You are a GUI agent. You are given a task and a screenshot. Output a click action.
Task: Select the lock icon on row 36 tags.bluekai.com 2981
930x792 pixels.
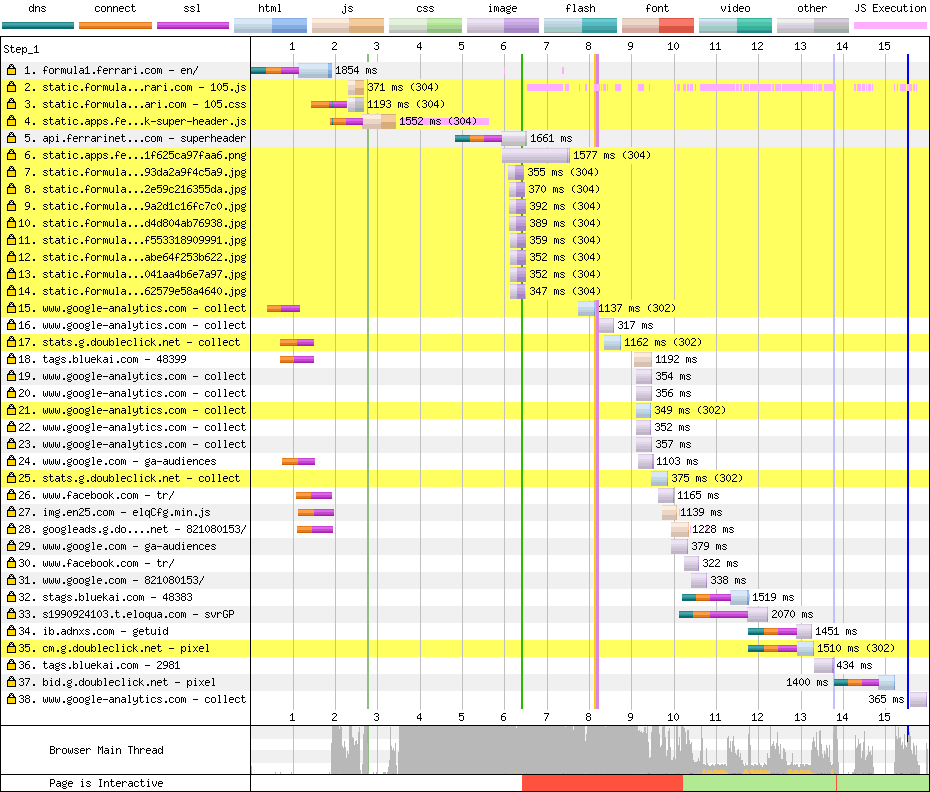[x=11, y=666]
